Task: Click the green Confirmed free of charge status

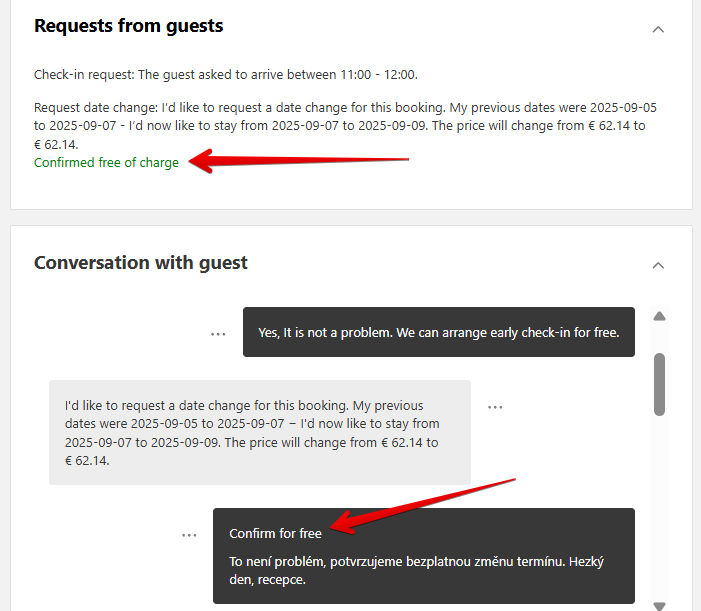Action: pyautogui.click(x=106, y=163)
